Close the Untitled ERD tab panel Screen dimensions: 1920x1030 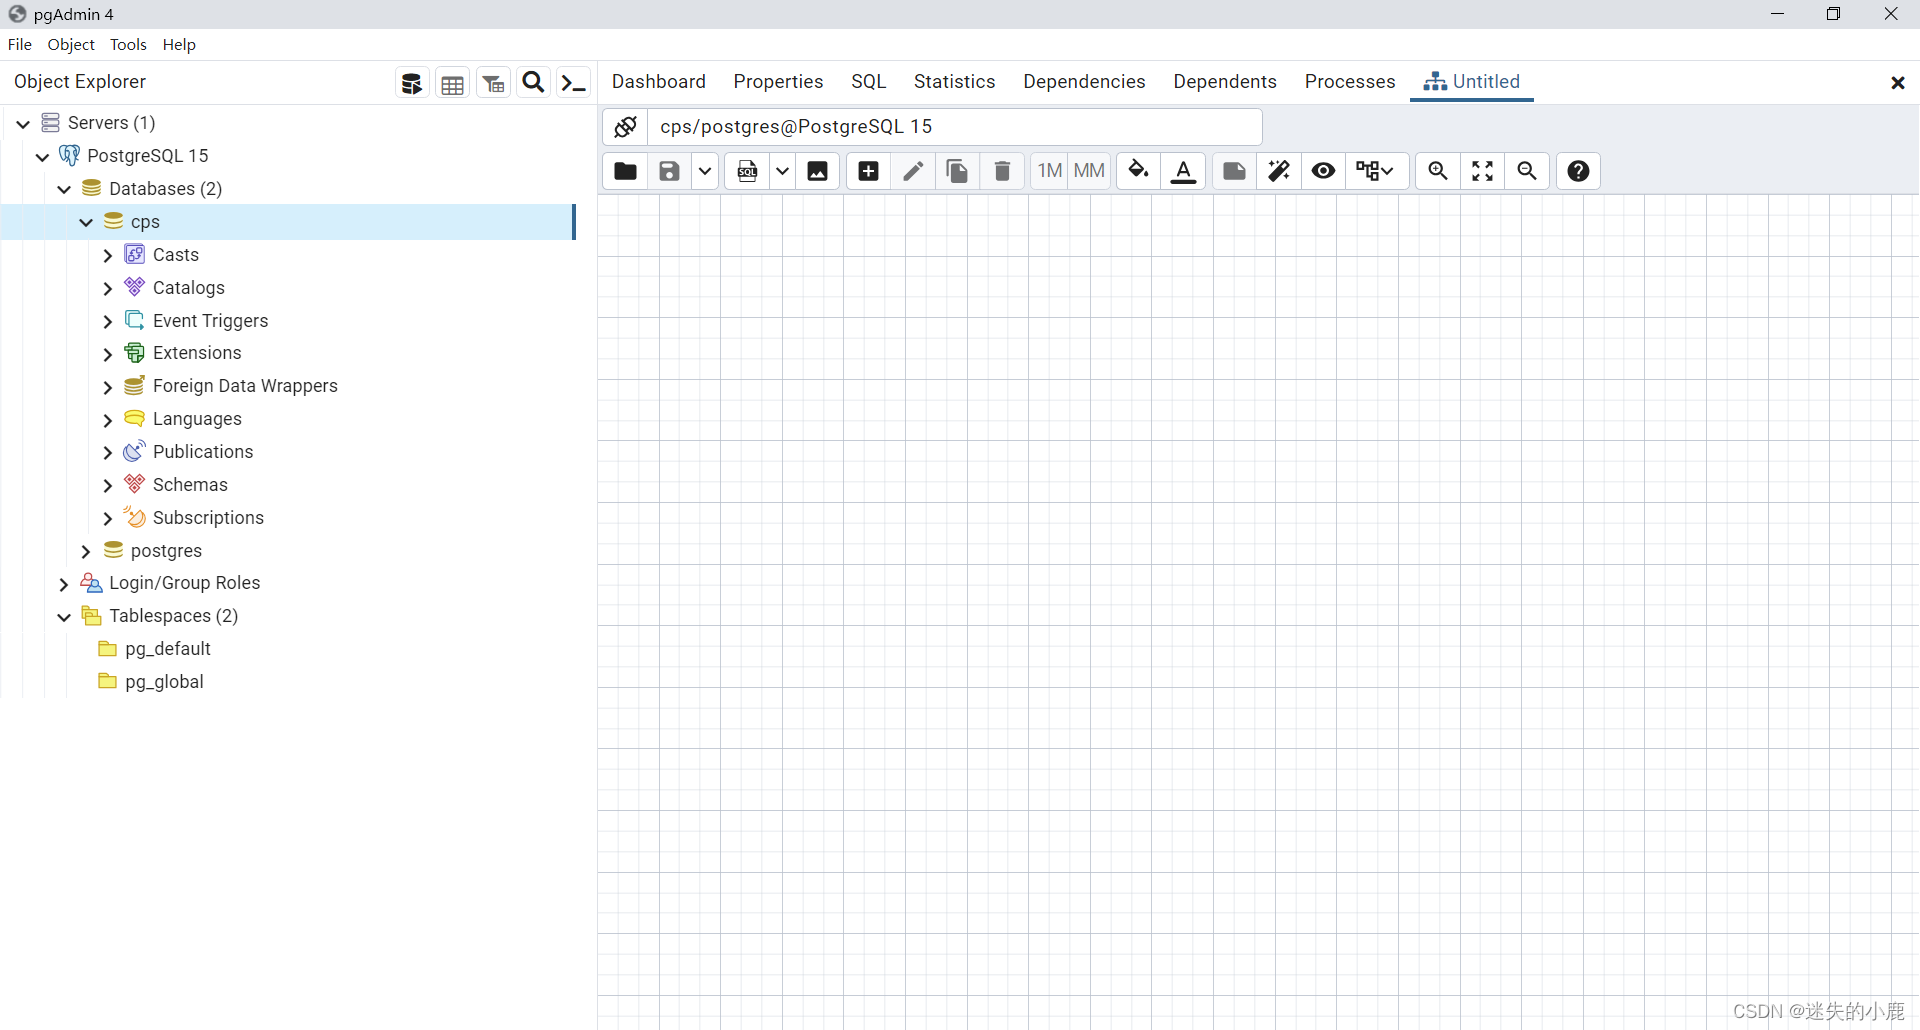[1898, 83]
